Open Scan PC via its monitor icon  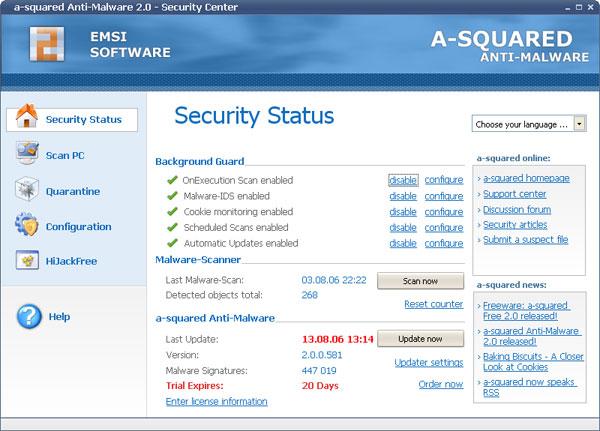(27, 153)
